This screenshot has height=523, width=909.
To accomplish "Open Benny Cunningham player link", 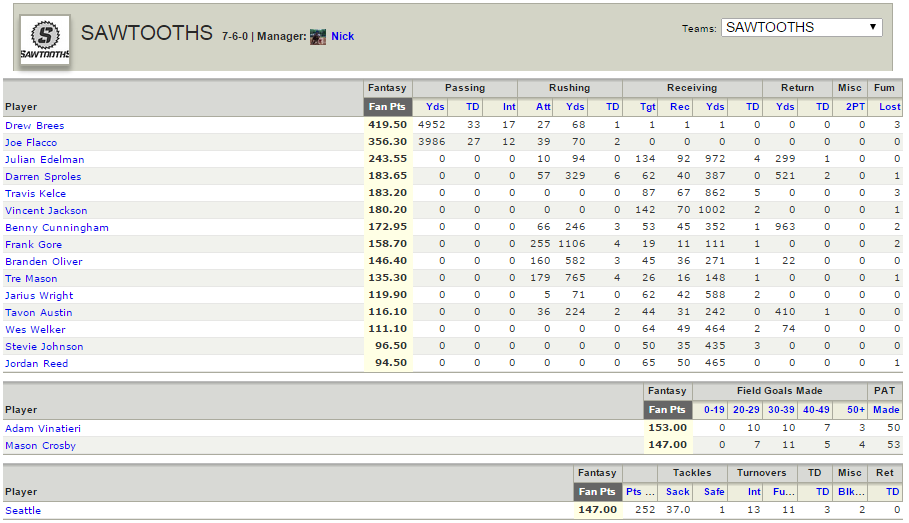I will click(57, 227).
